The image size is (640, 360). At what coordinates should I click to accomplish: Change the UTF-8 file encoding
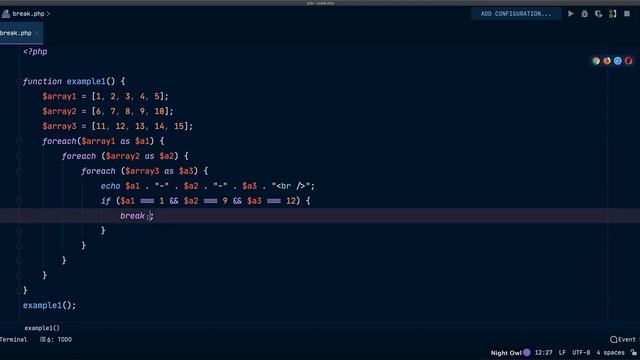[581, 353]
